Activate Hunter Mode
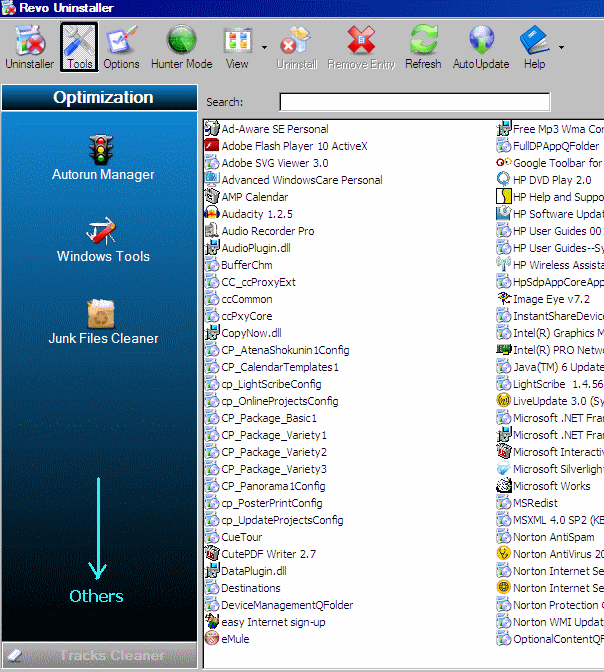Image resolution: width=604 pixels, height=672 pixels. tap(181, 47)
